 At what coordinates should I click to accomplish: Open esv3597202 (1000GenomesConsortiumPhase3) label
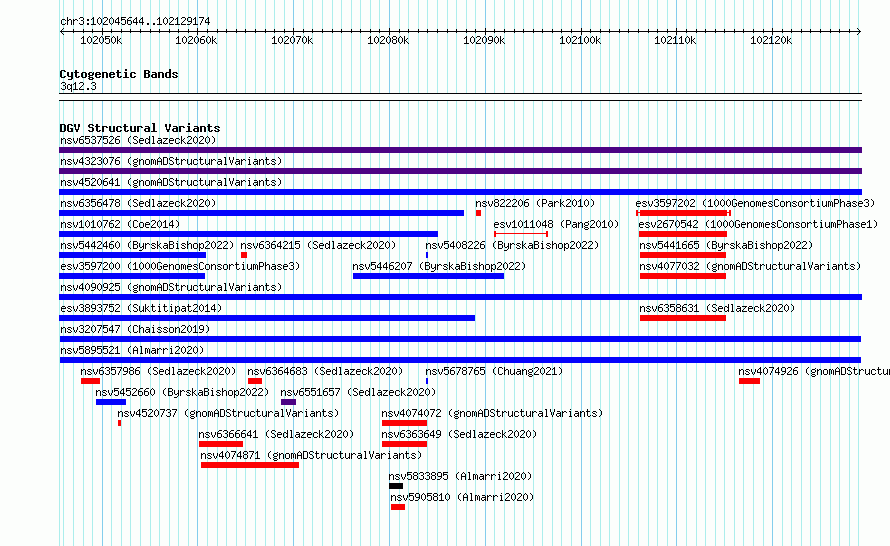coord(755,203)
